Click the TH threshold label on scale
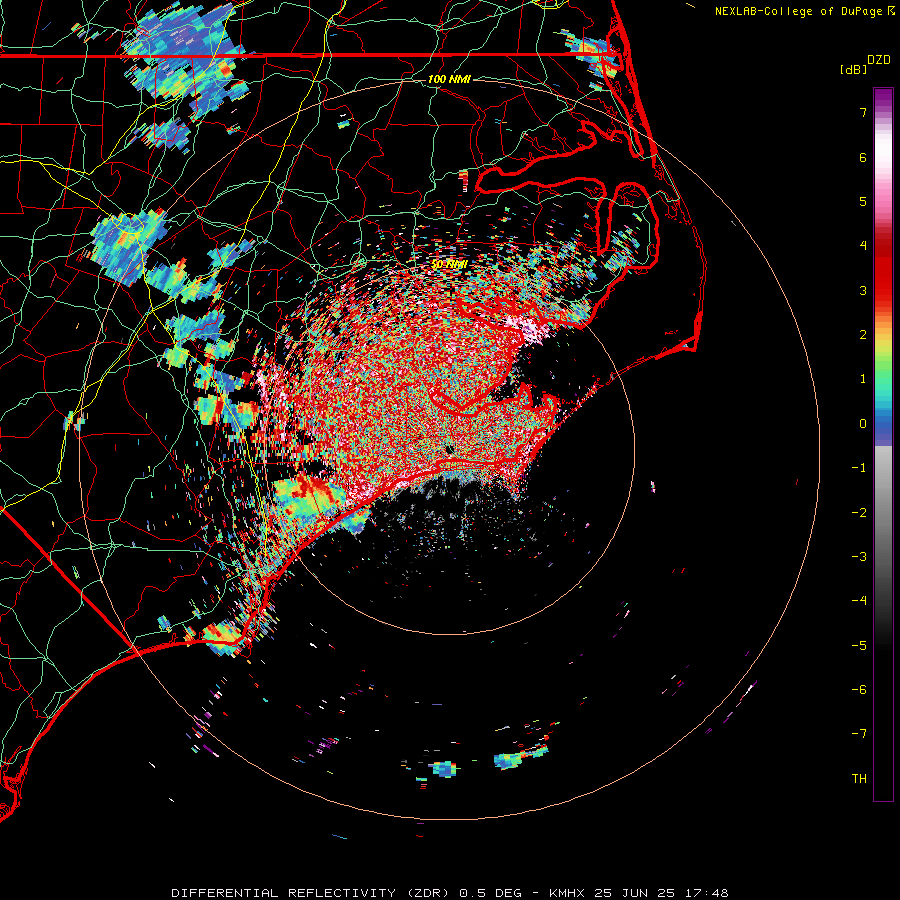 click(x=859, y=779)
